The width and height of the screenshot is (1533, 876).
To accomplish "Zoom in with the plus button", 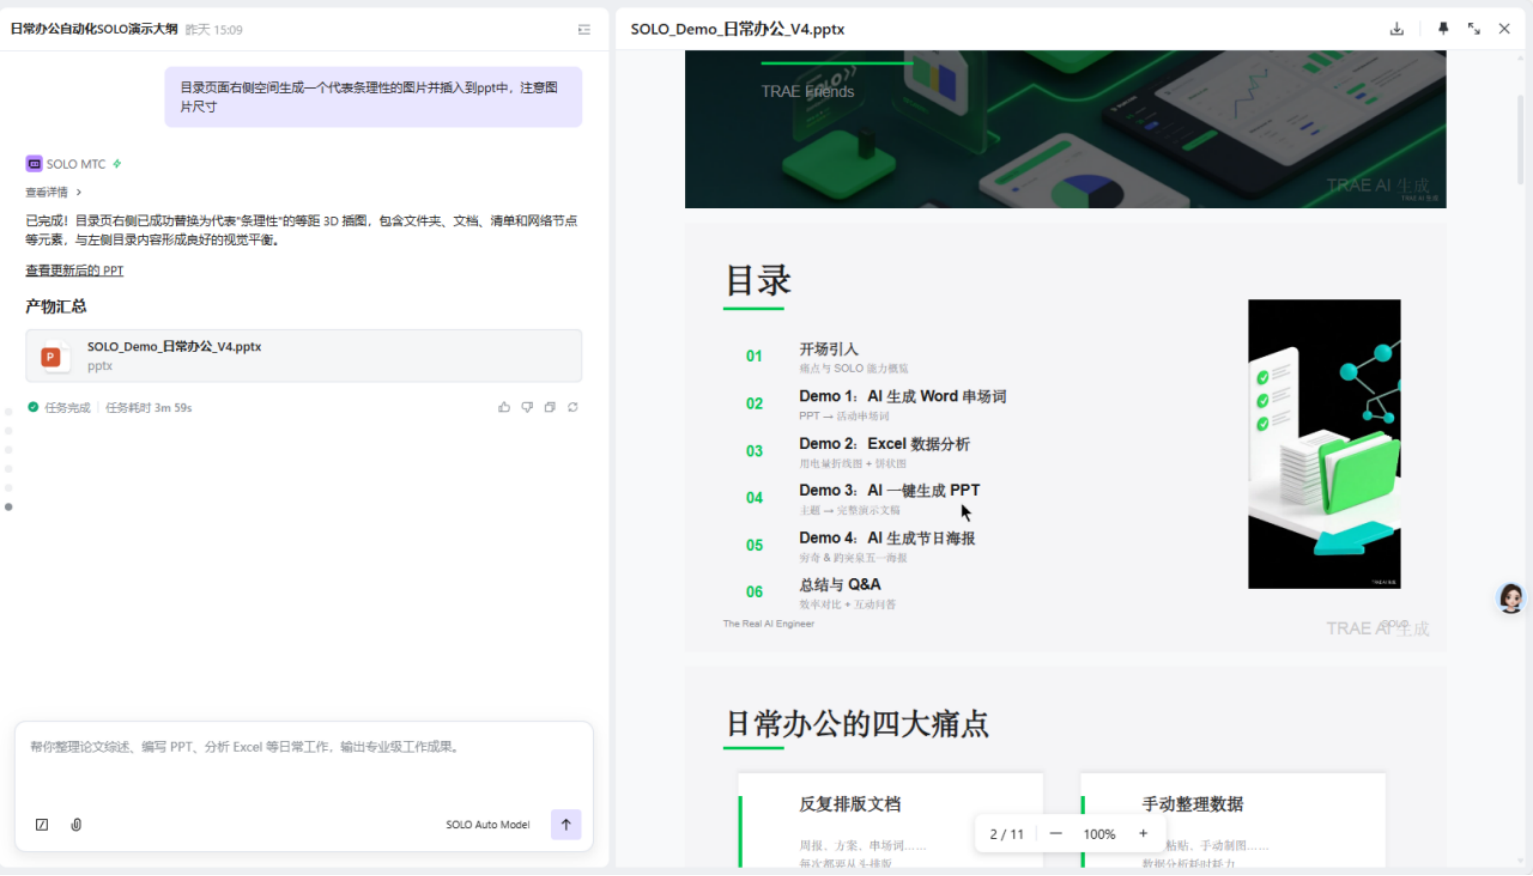I will point(1143,833).
